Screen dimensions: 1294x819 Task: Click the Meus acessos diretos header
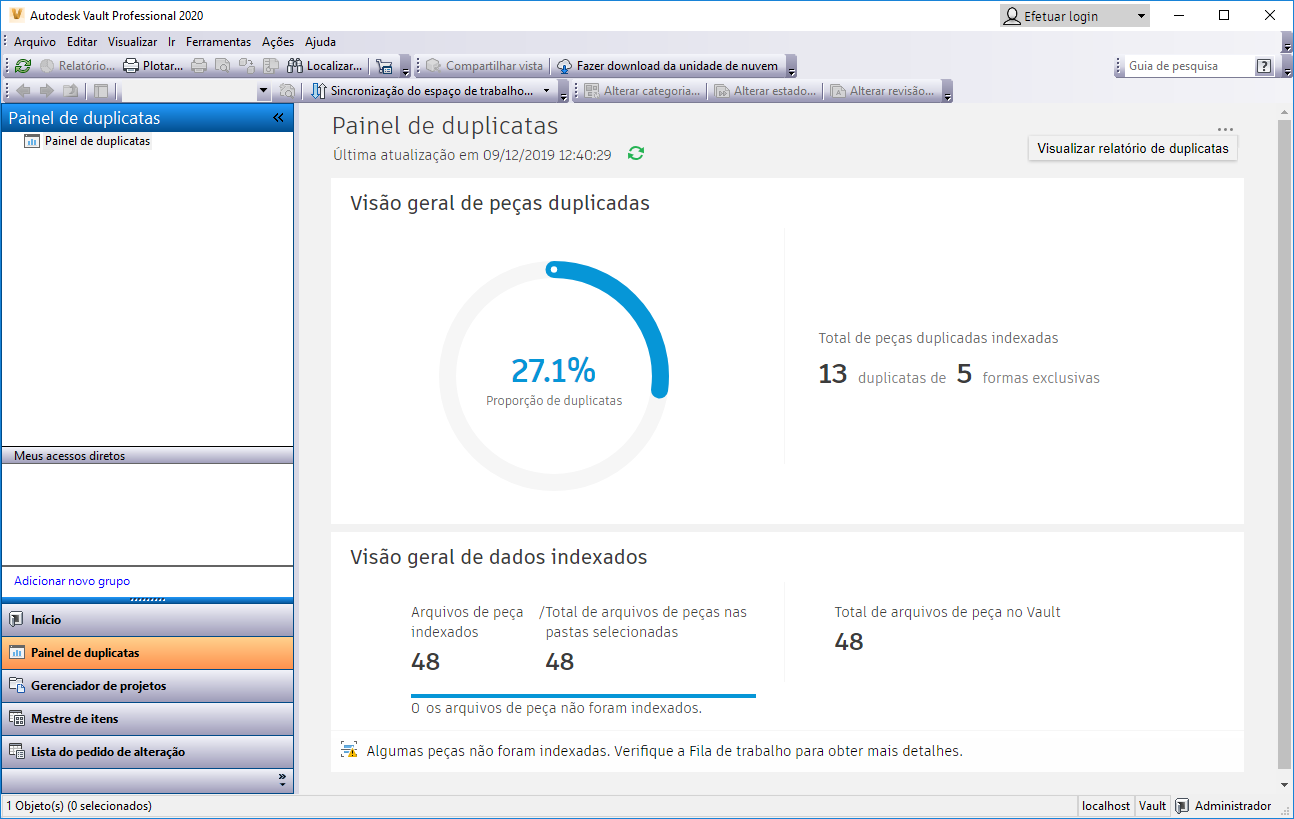click(x=147, y=456)
